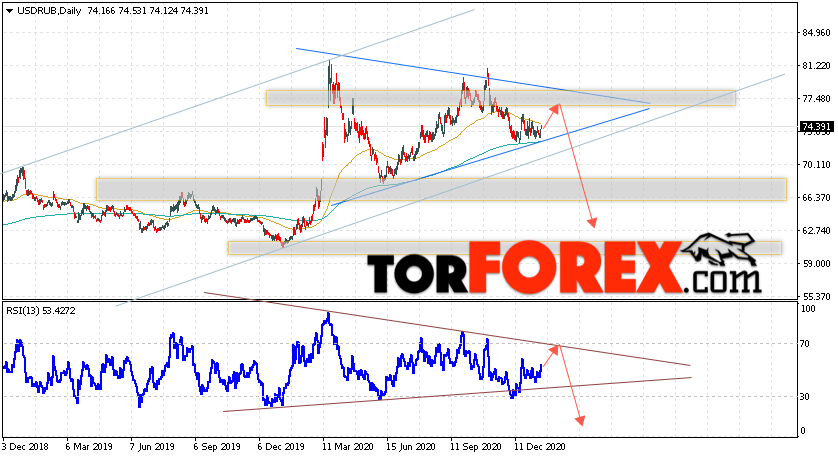Viewport: 838px width, 458px height.
Task: Click the 81.220 price axis label
Action: click(817, 66)
